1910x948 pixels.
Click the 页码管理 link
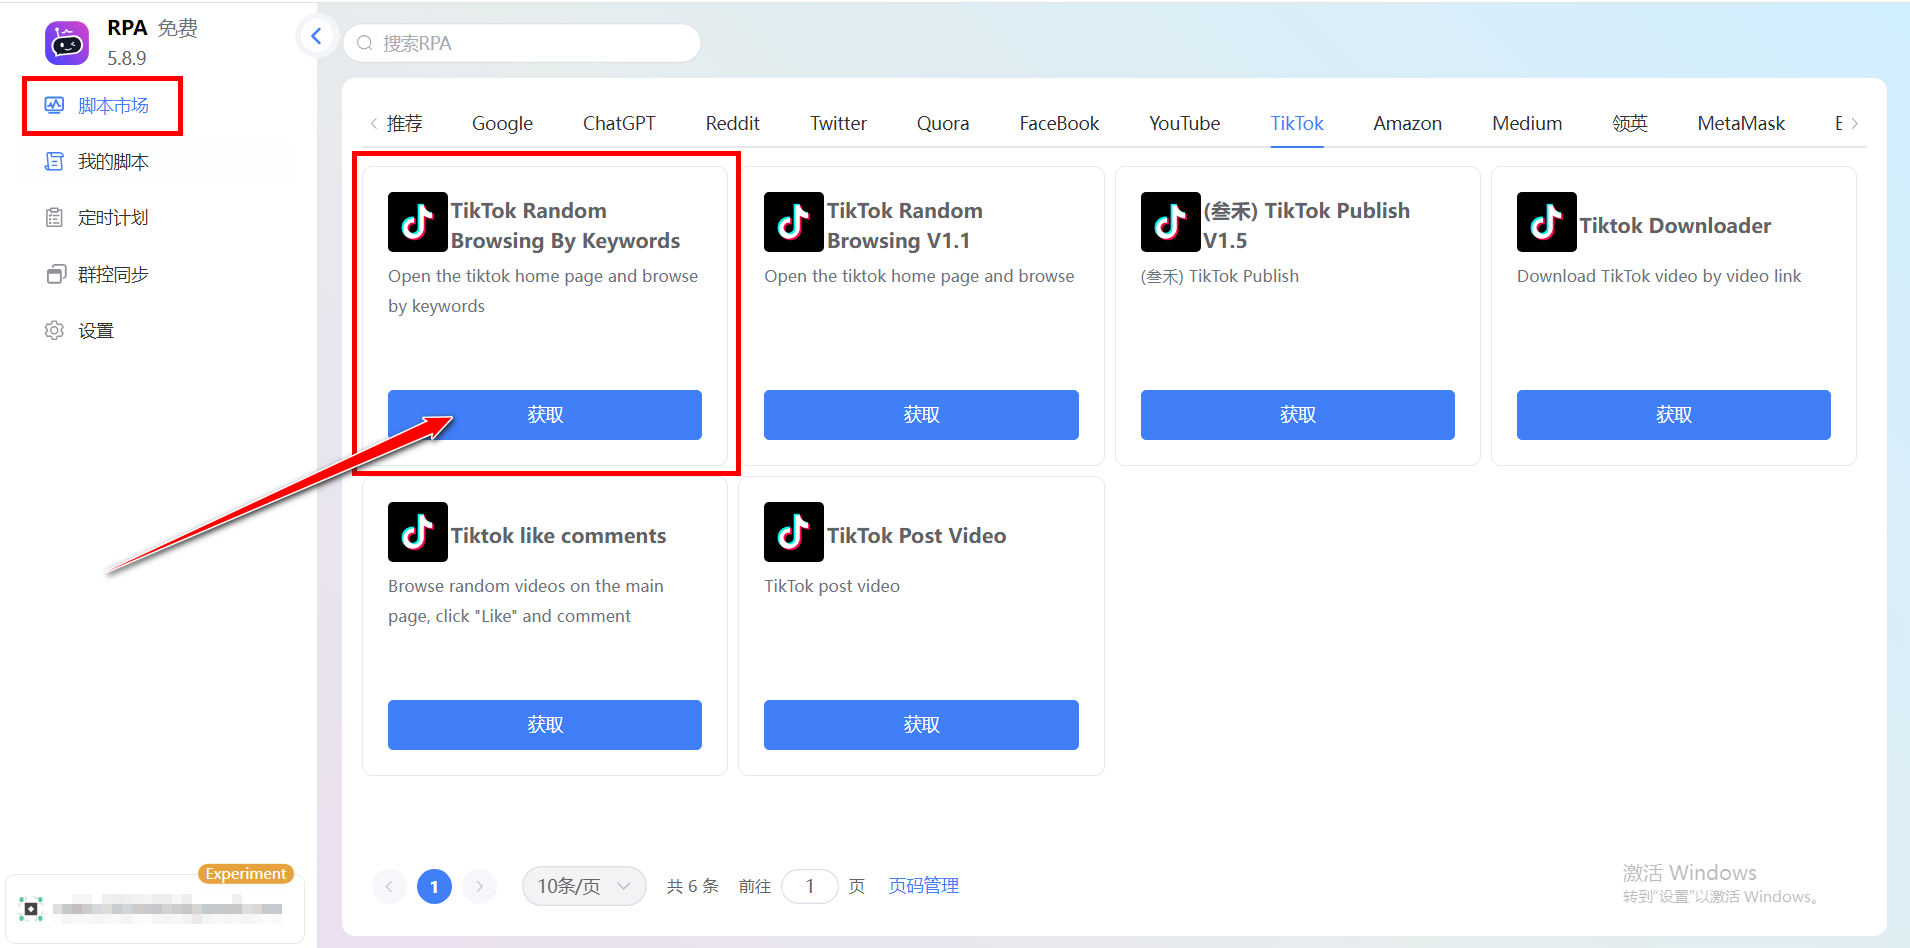click(x=924, y=886)
